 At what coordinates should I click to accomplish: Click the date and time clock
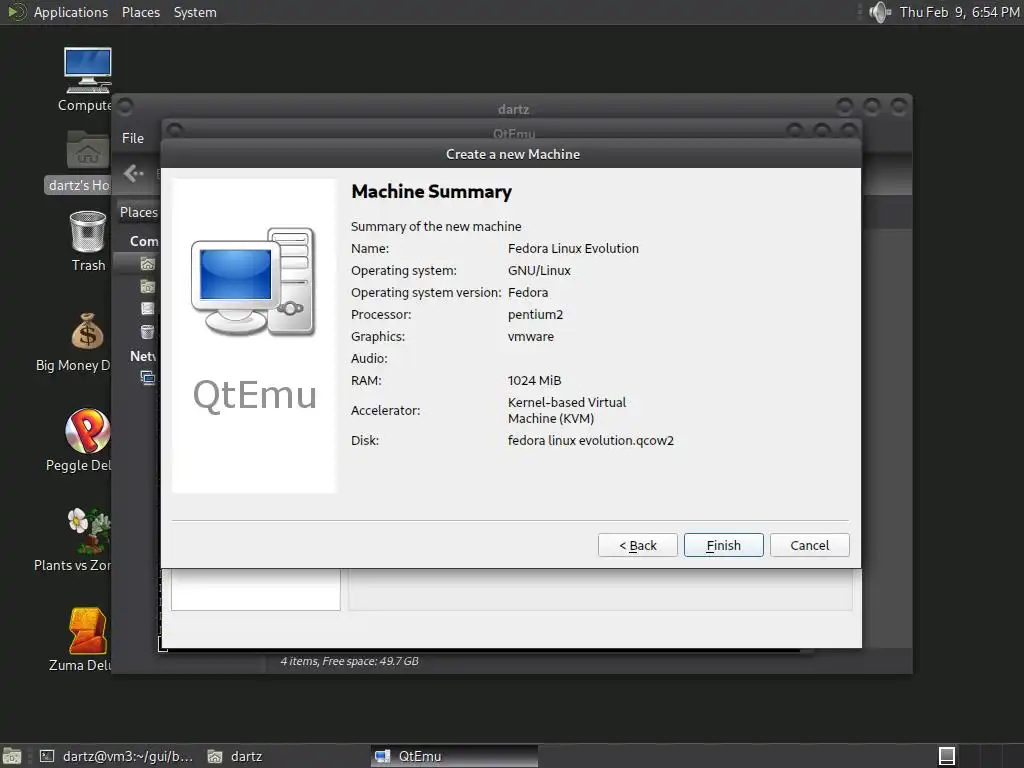(959, 12)
